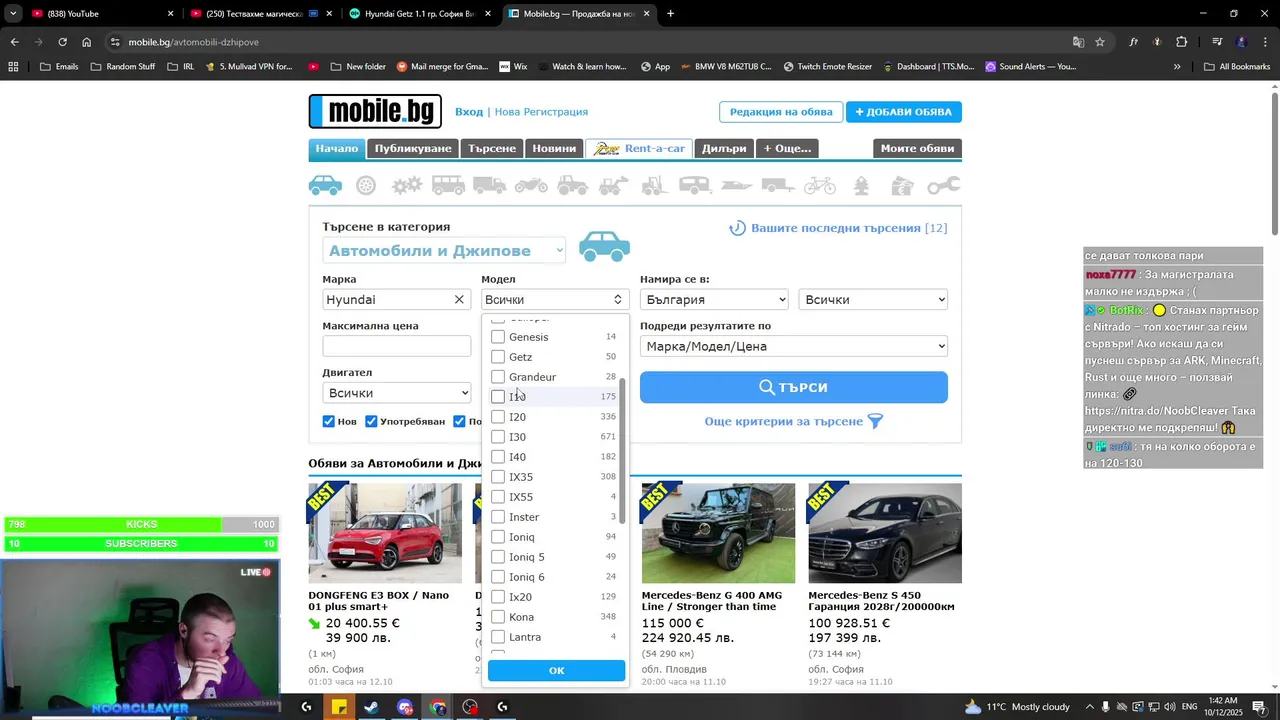Check the I30 model checkbox
Screen dimensions: 1280x720
pos(498,437)
